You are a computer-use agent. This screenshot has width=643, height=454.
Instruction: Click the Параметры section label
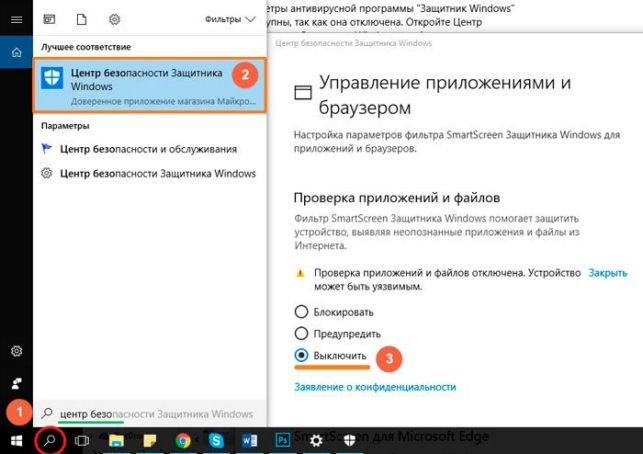pyautogui.click(x=65, y=125)
